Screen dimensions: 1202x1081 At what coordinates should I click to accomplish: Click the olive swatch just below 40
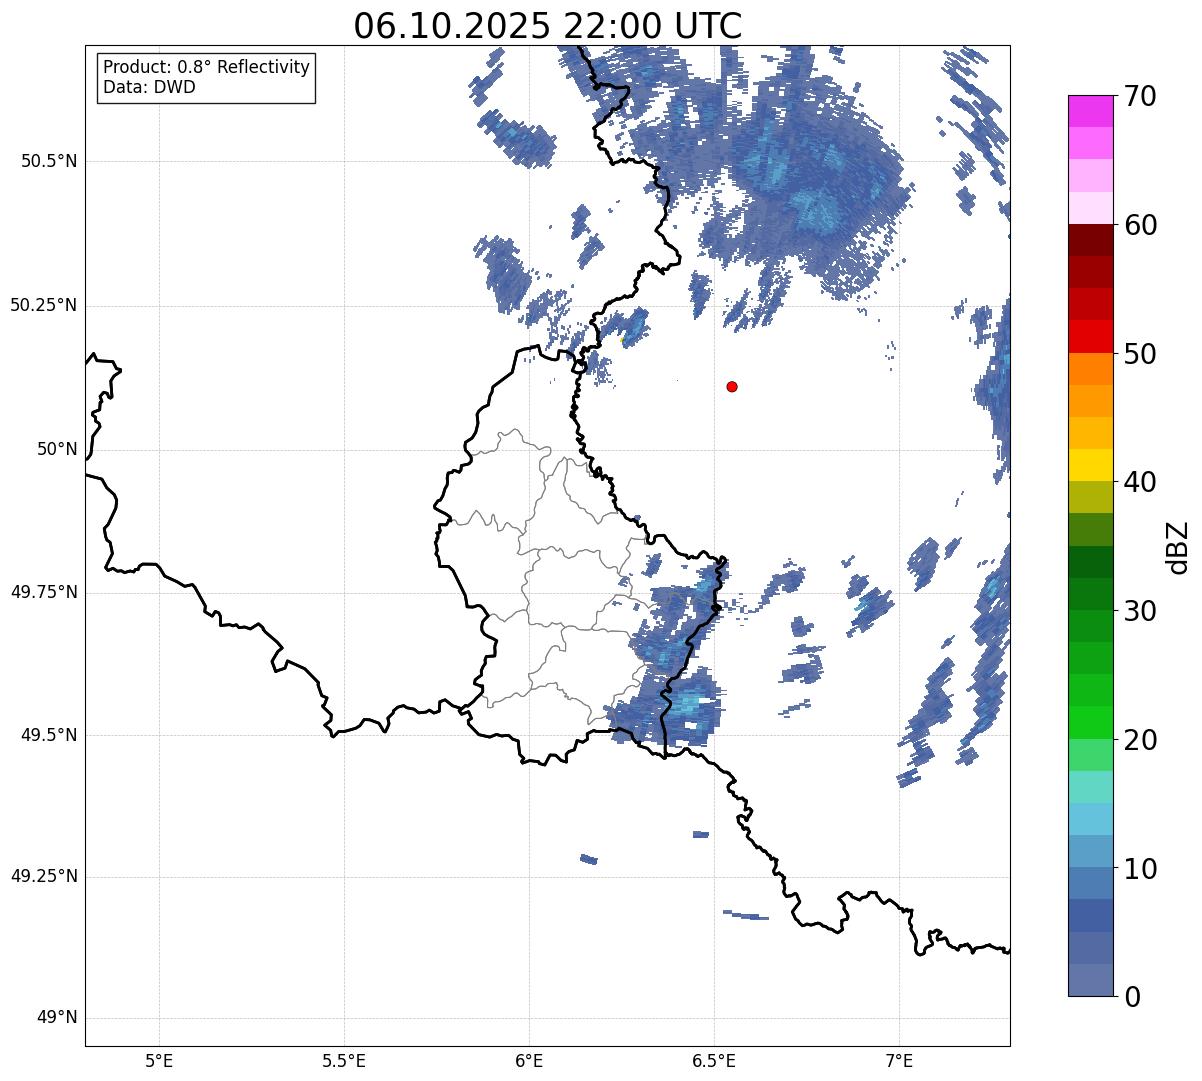(x=1090, y=498)
